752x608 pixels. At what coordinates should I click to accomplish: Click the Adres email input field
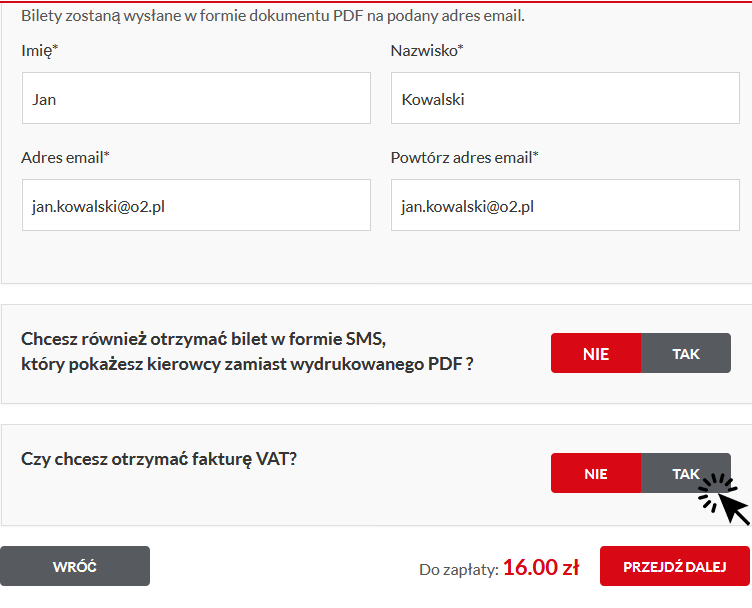(196, 205)
